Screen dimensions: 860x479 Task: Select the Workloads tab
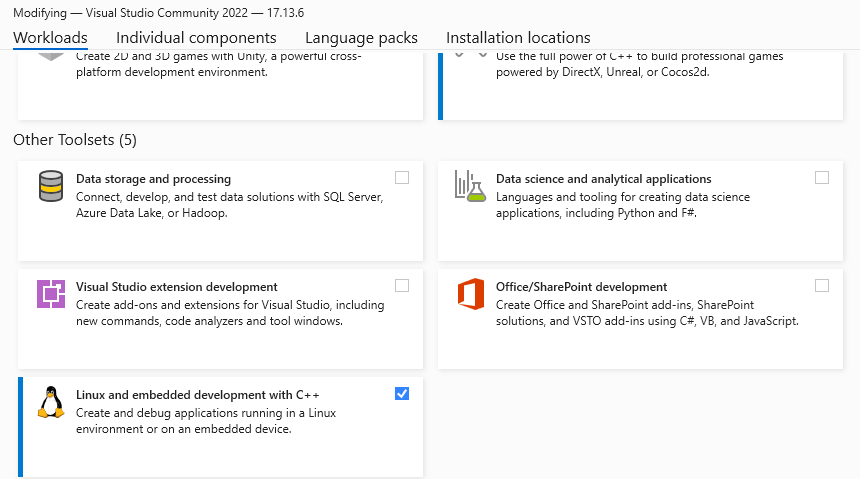pyautogui.click(x=50, y=38)
